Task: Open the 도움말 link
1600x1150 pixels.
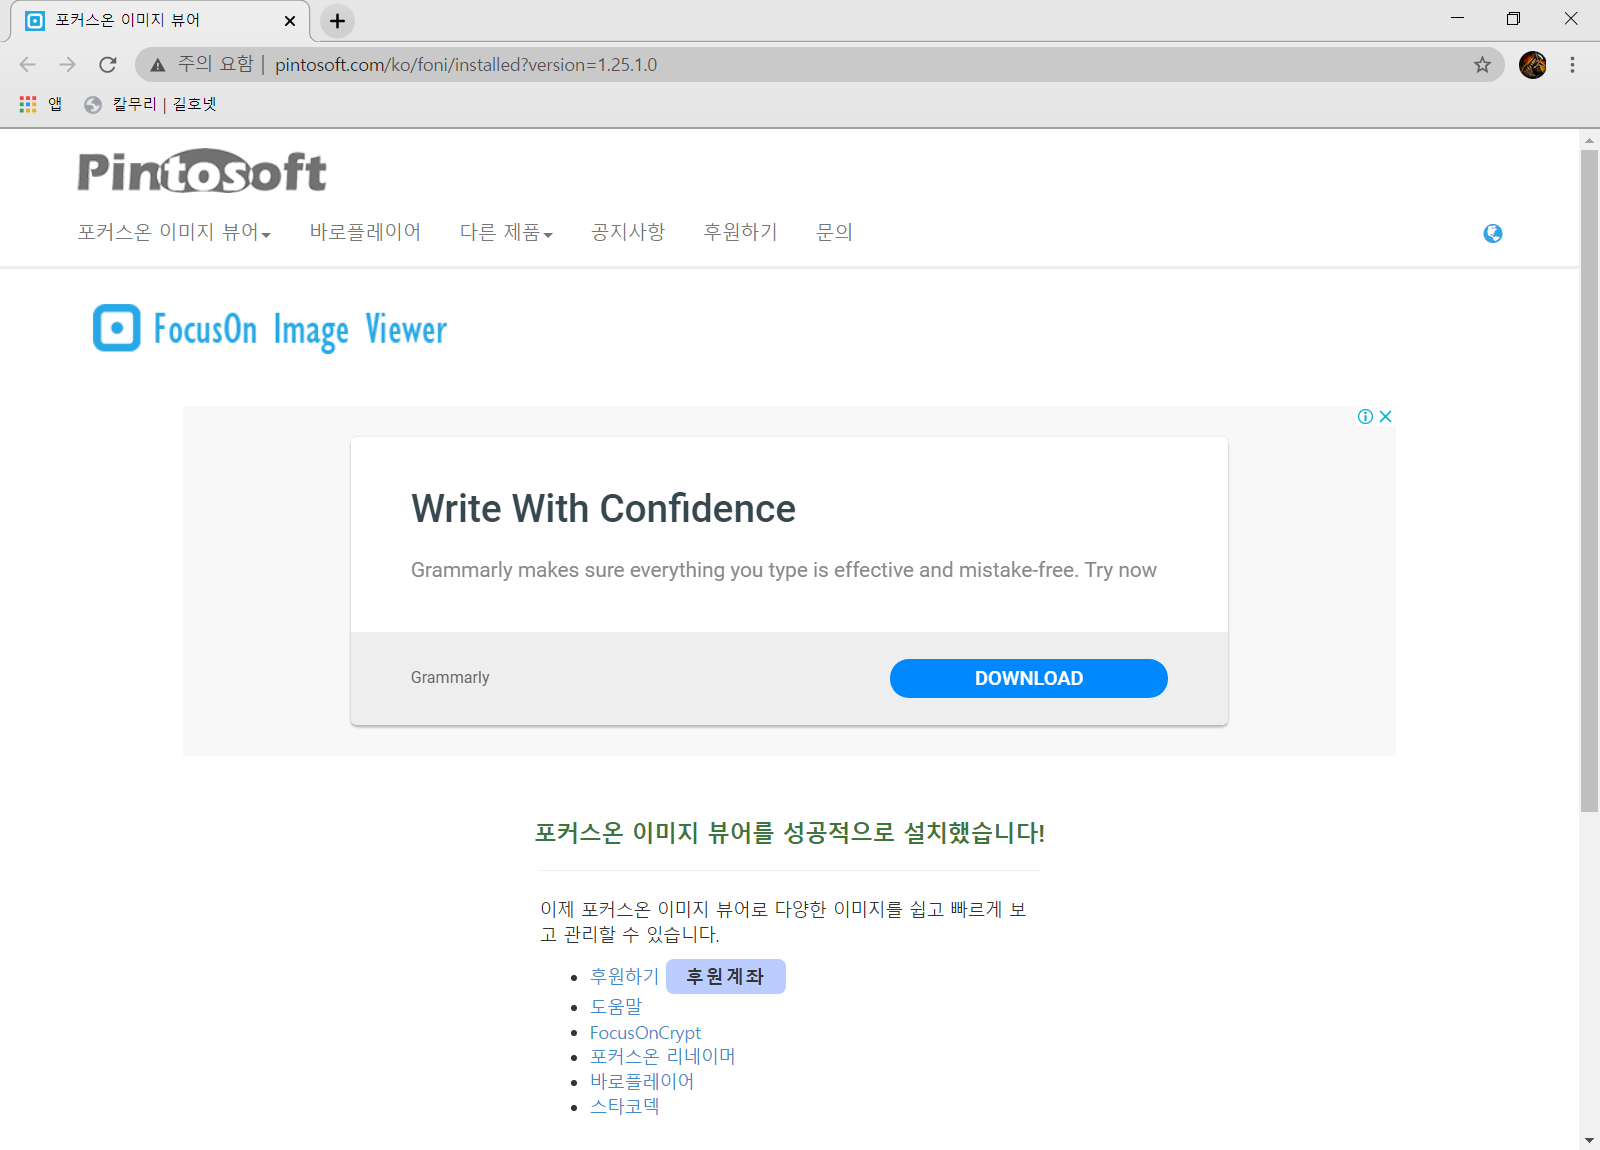Action: 616,1007
